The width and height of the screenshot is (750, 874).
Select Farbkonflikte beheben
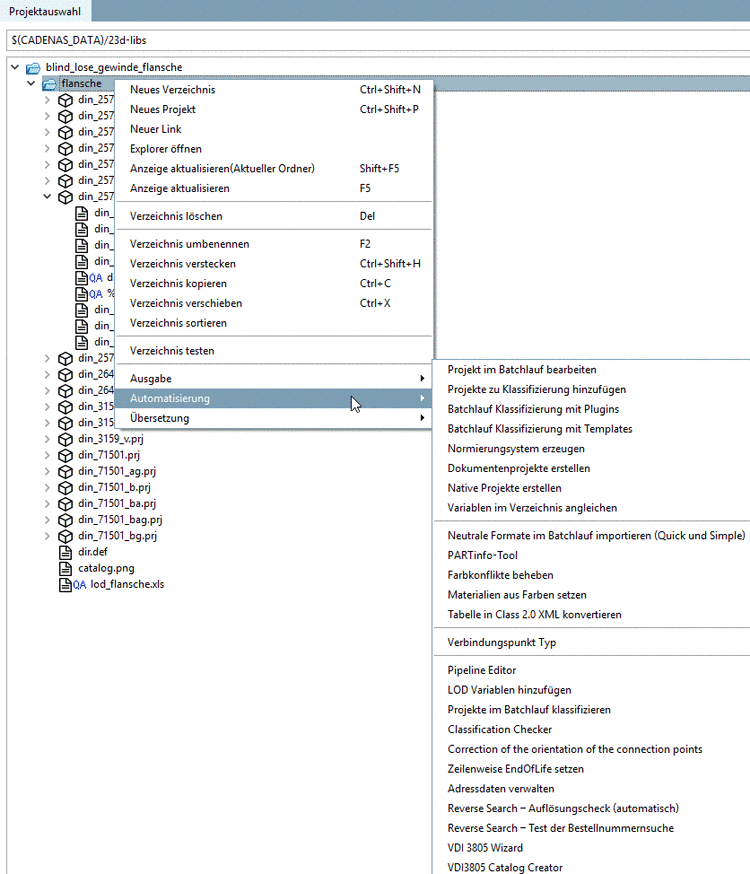click(x=592, y=575)
